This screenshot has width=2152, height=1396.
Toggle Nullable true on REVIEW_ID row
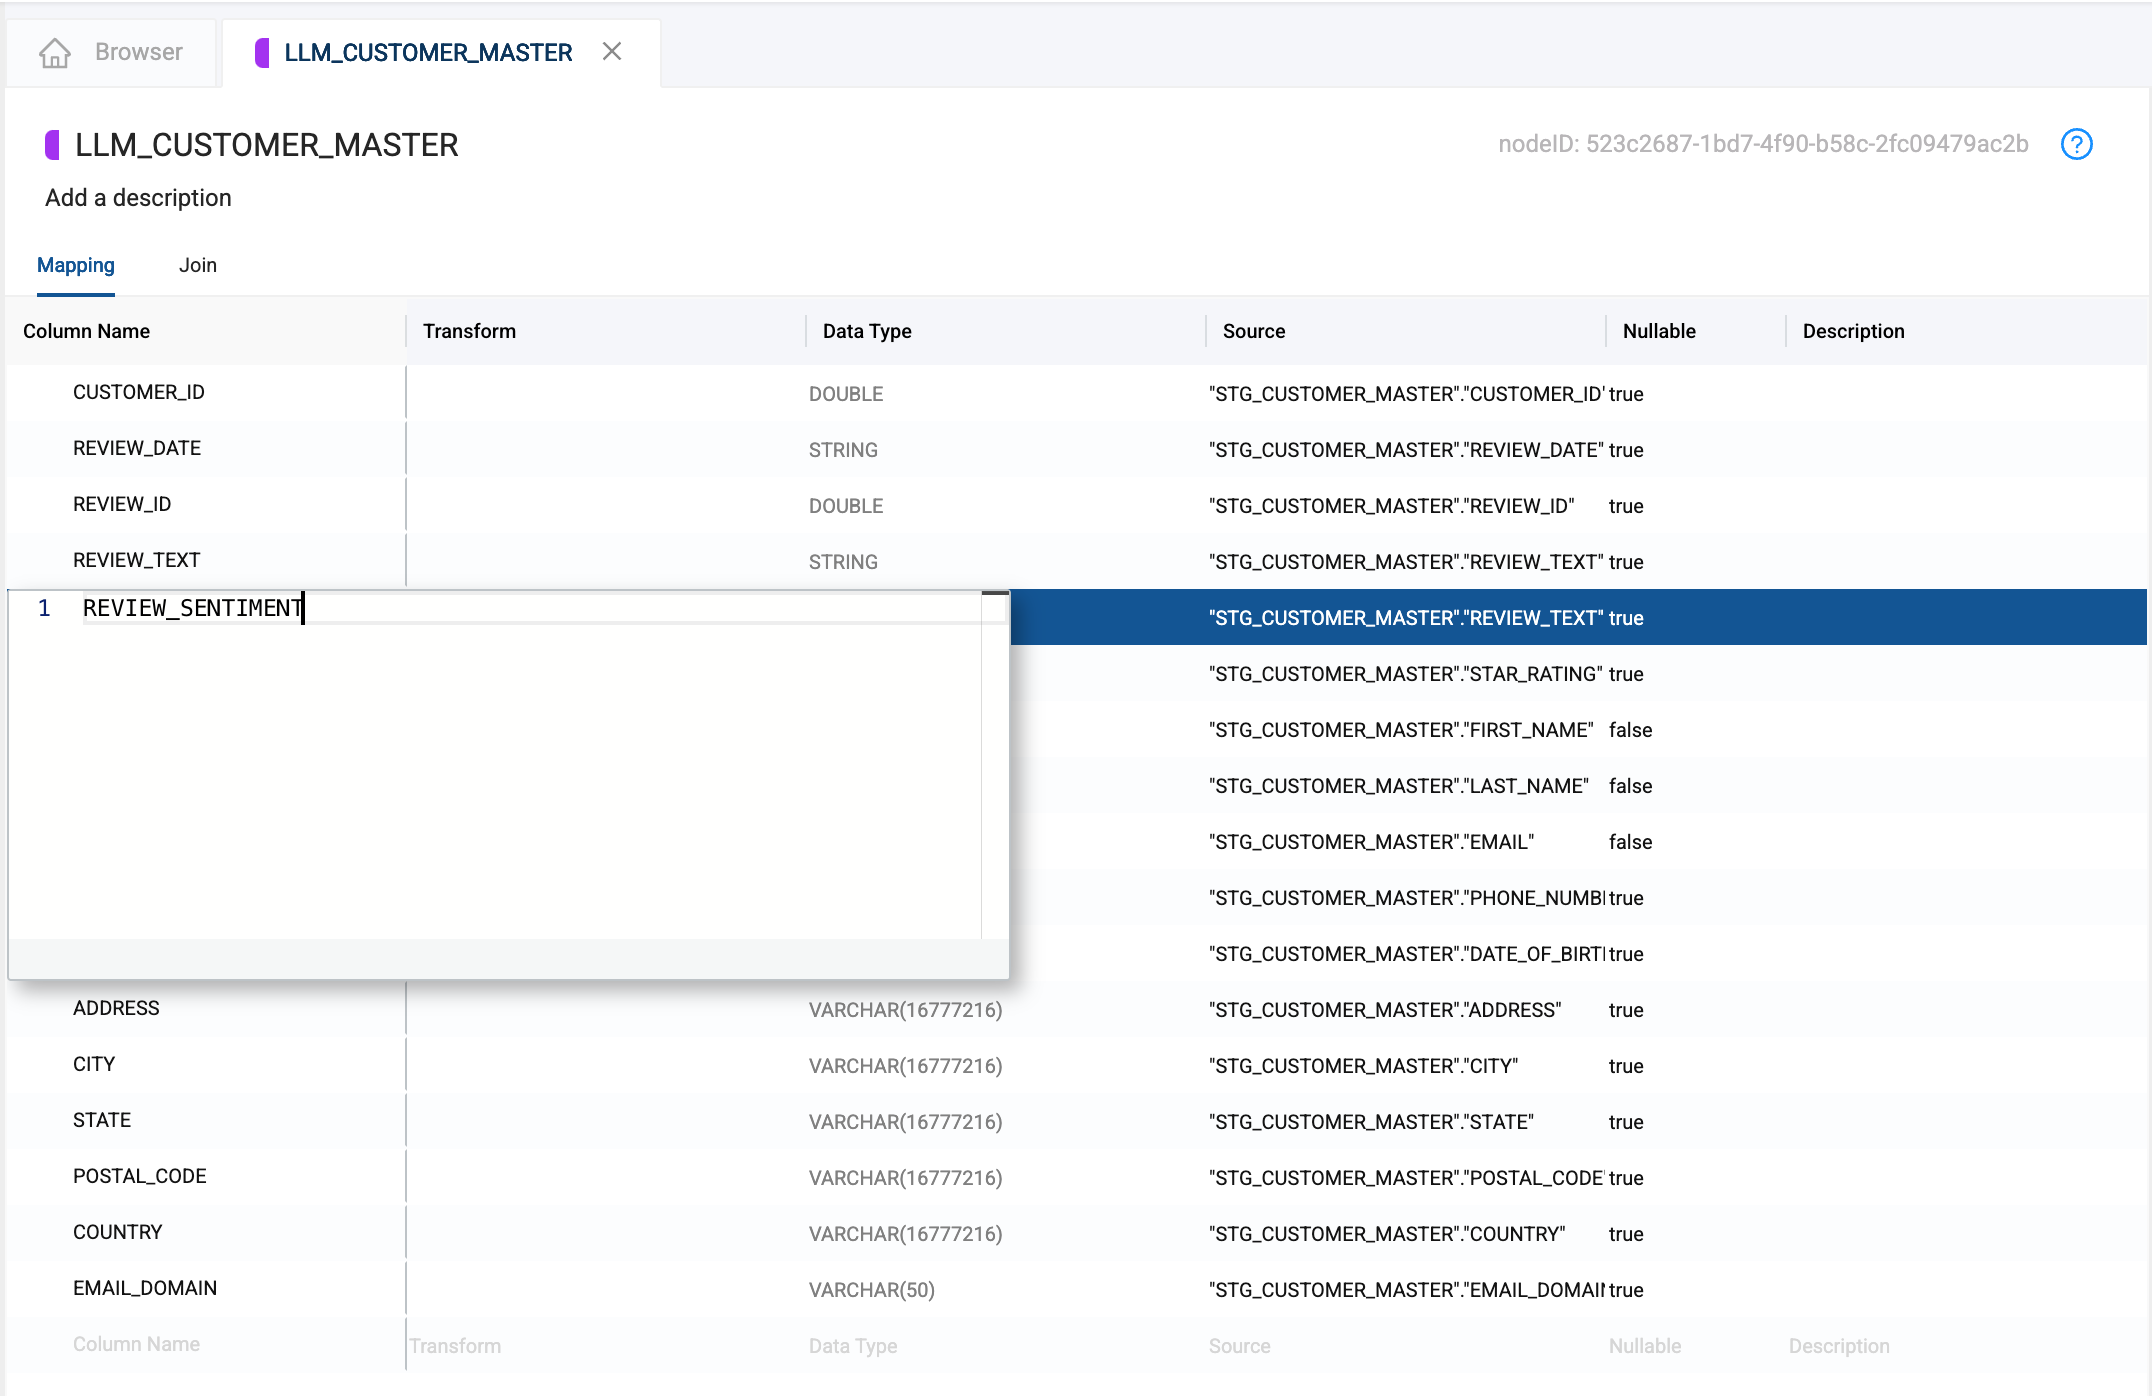click(x=1626, y=506)
